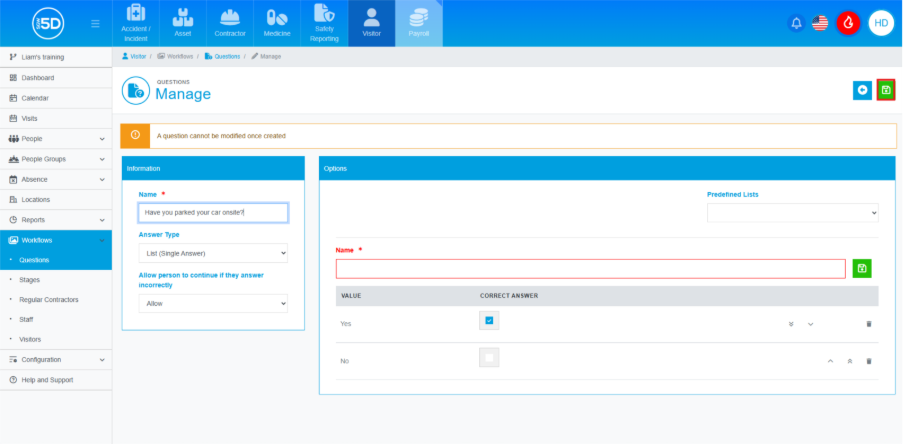
Task: Open the Predefined Lists dropdown
Action: pyautogui.click(x=792, y=212)
